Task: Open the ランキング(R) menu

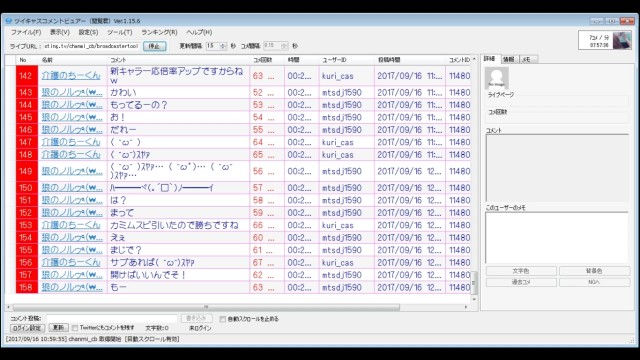Action: pyautogui.click(x=159, y=32)
